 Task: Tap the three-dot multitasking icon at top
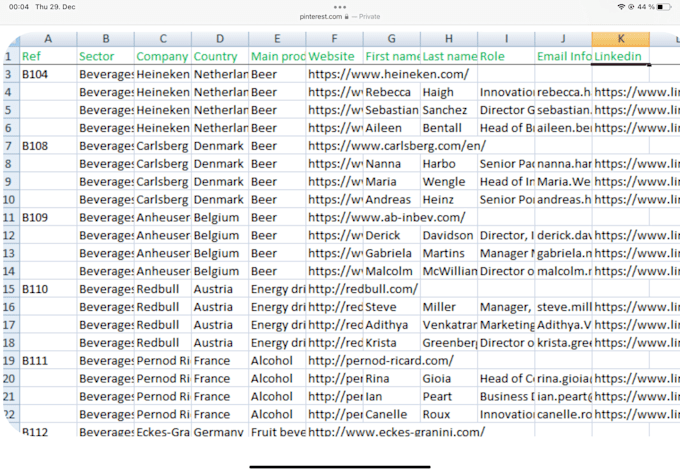coord(340,7)
